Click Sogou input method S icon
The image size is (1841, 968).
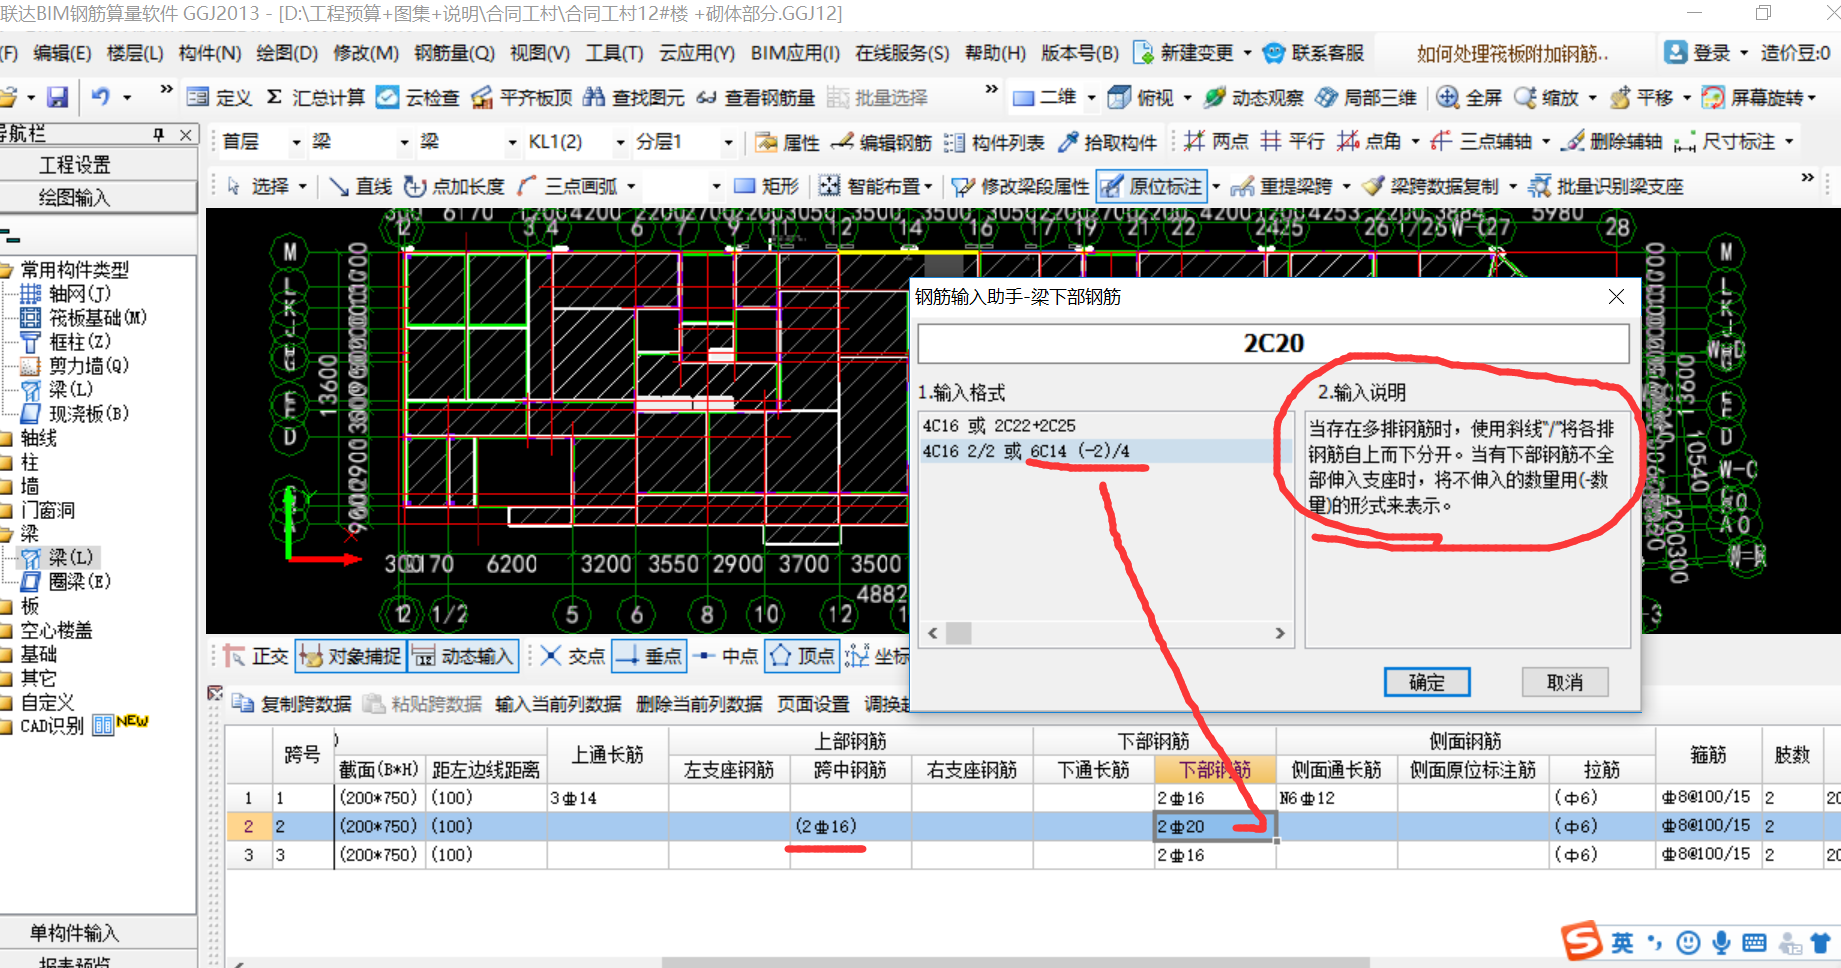pyautogui.click(x=1581, y=942)
